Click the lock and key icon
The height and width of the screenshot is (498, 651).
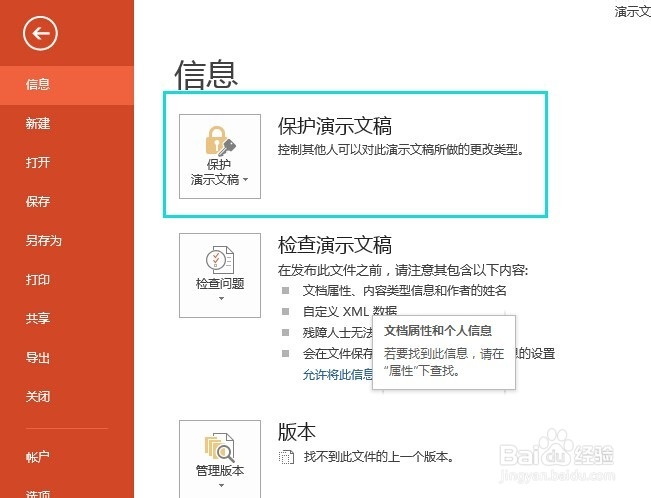tap(220, 140)
